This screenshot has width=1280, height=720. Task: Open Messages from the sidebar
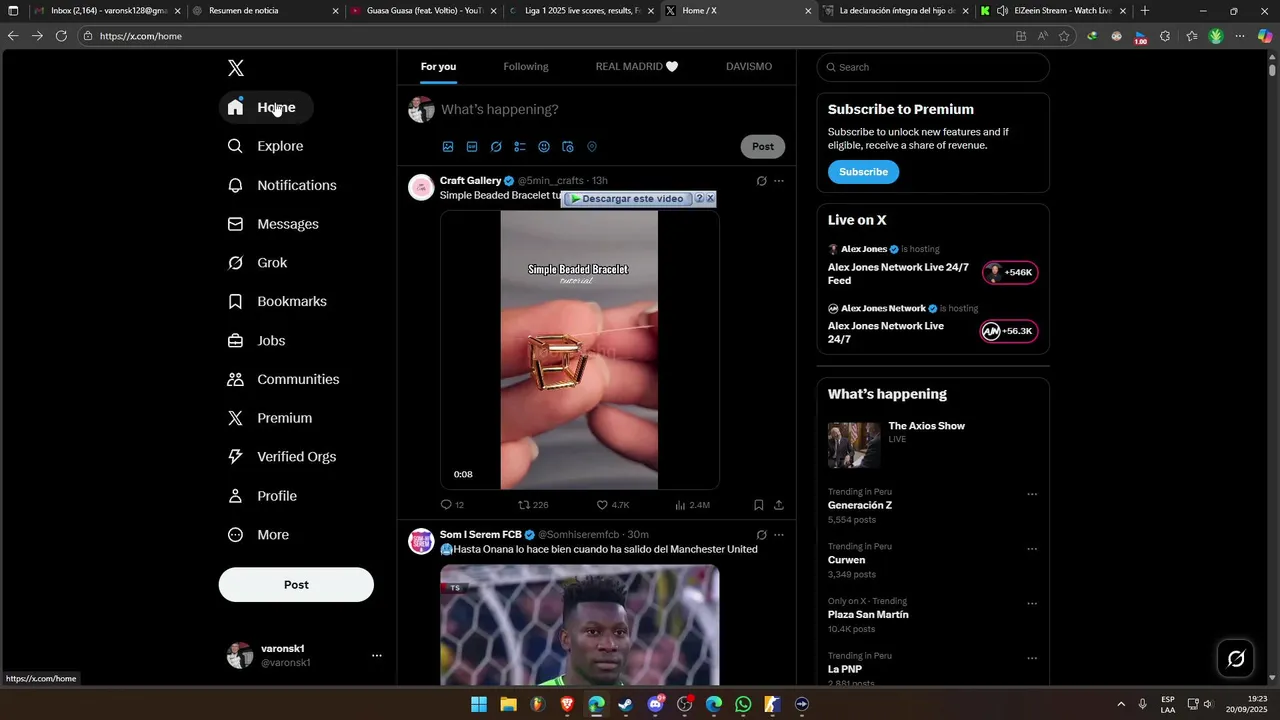click(x=273, y=224)
